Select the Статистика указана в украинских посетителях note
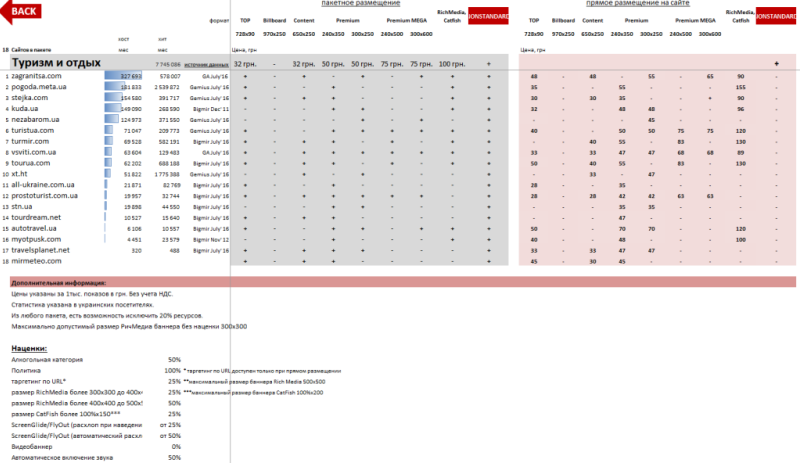 click(83, 305)
